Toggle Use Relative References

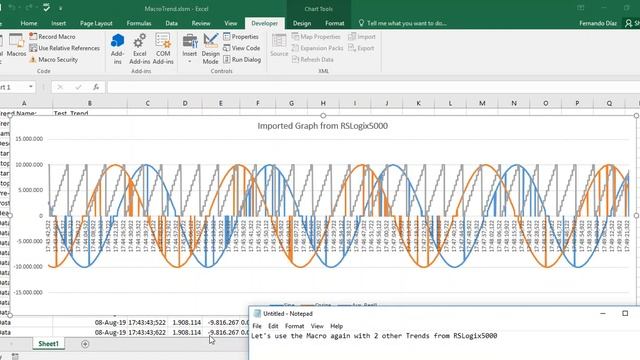pyautogui.click(x=64, y=48)
